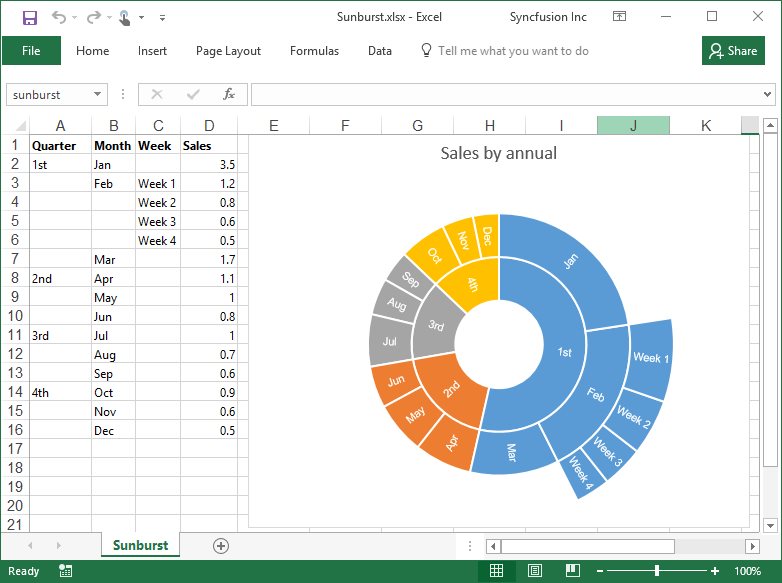
Task: Click previous sheet navigation arrow
Action: point(30,546)
